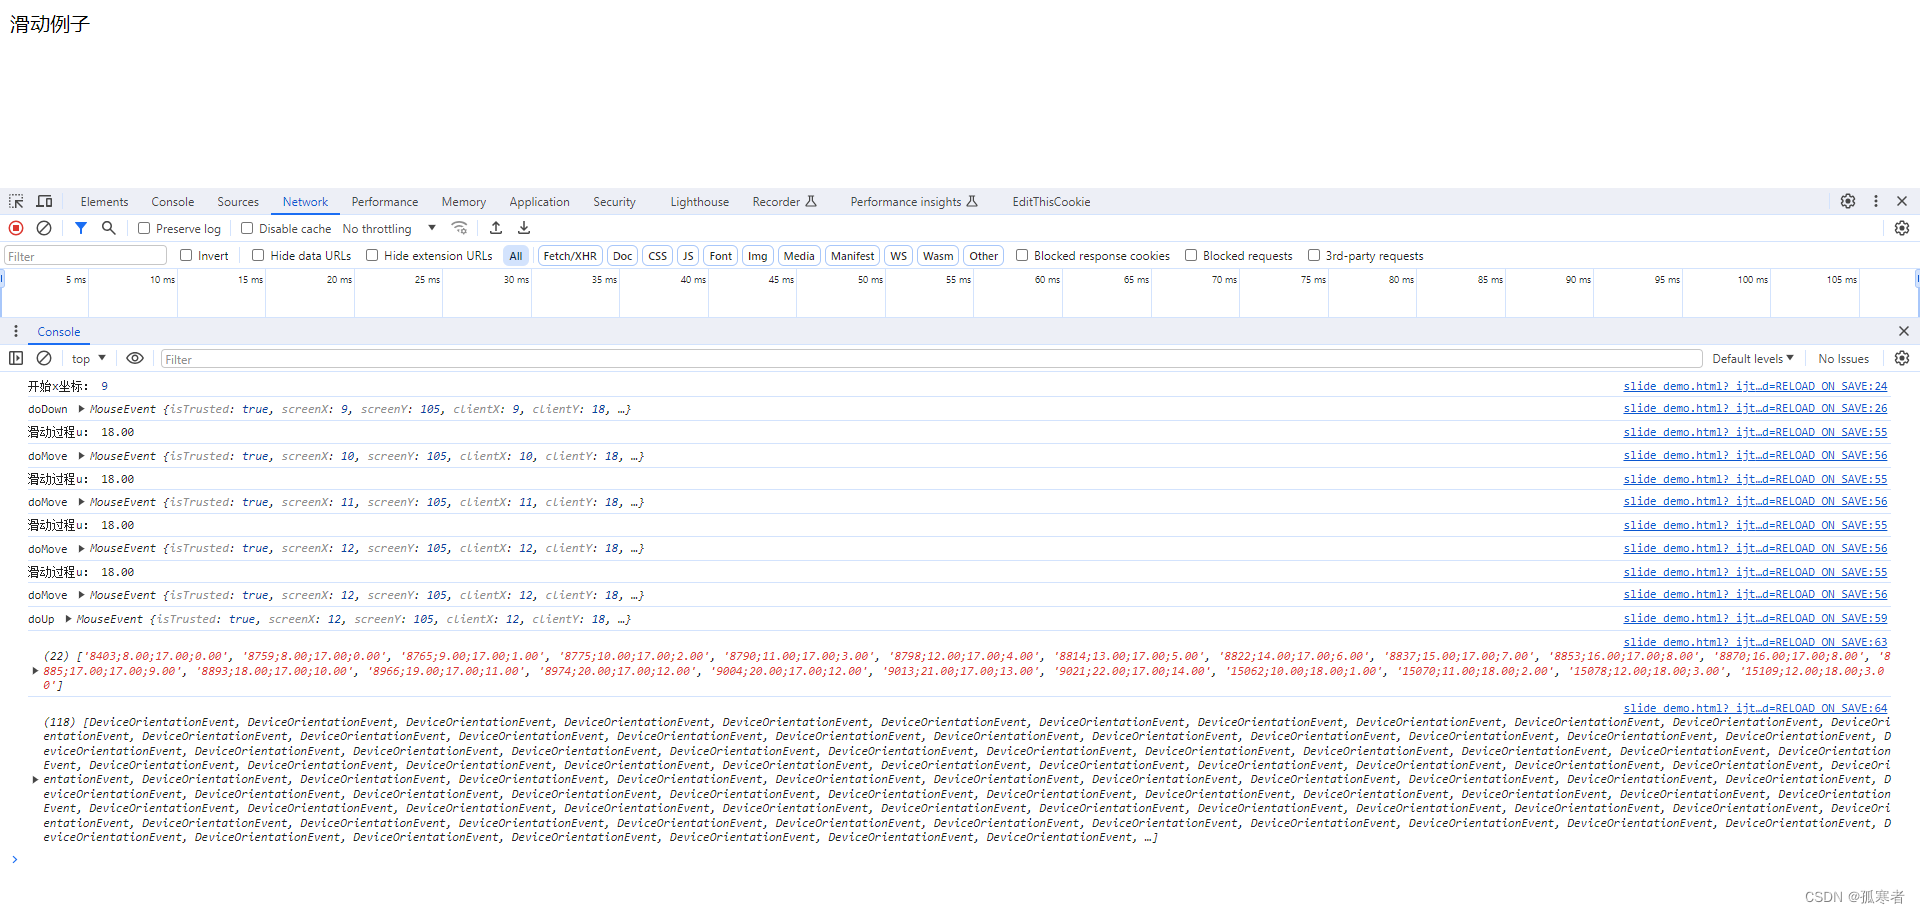Screen dimensions: 1920x914
Task: Filter by JS request type
Action: coord(688,256)
